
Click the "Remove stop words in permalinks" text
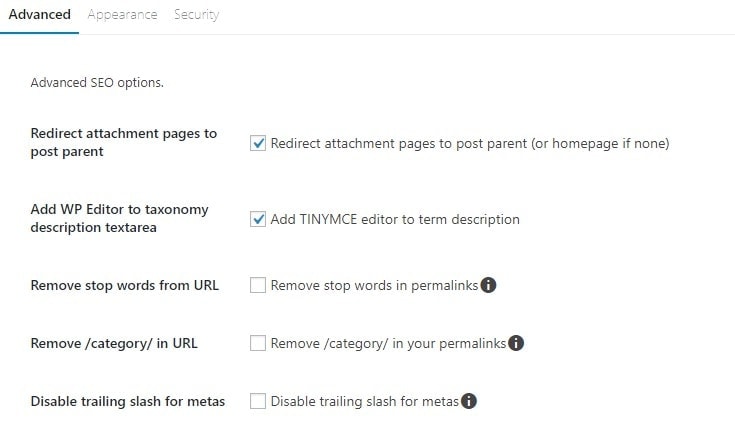(x=374, y=285)
